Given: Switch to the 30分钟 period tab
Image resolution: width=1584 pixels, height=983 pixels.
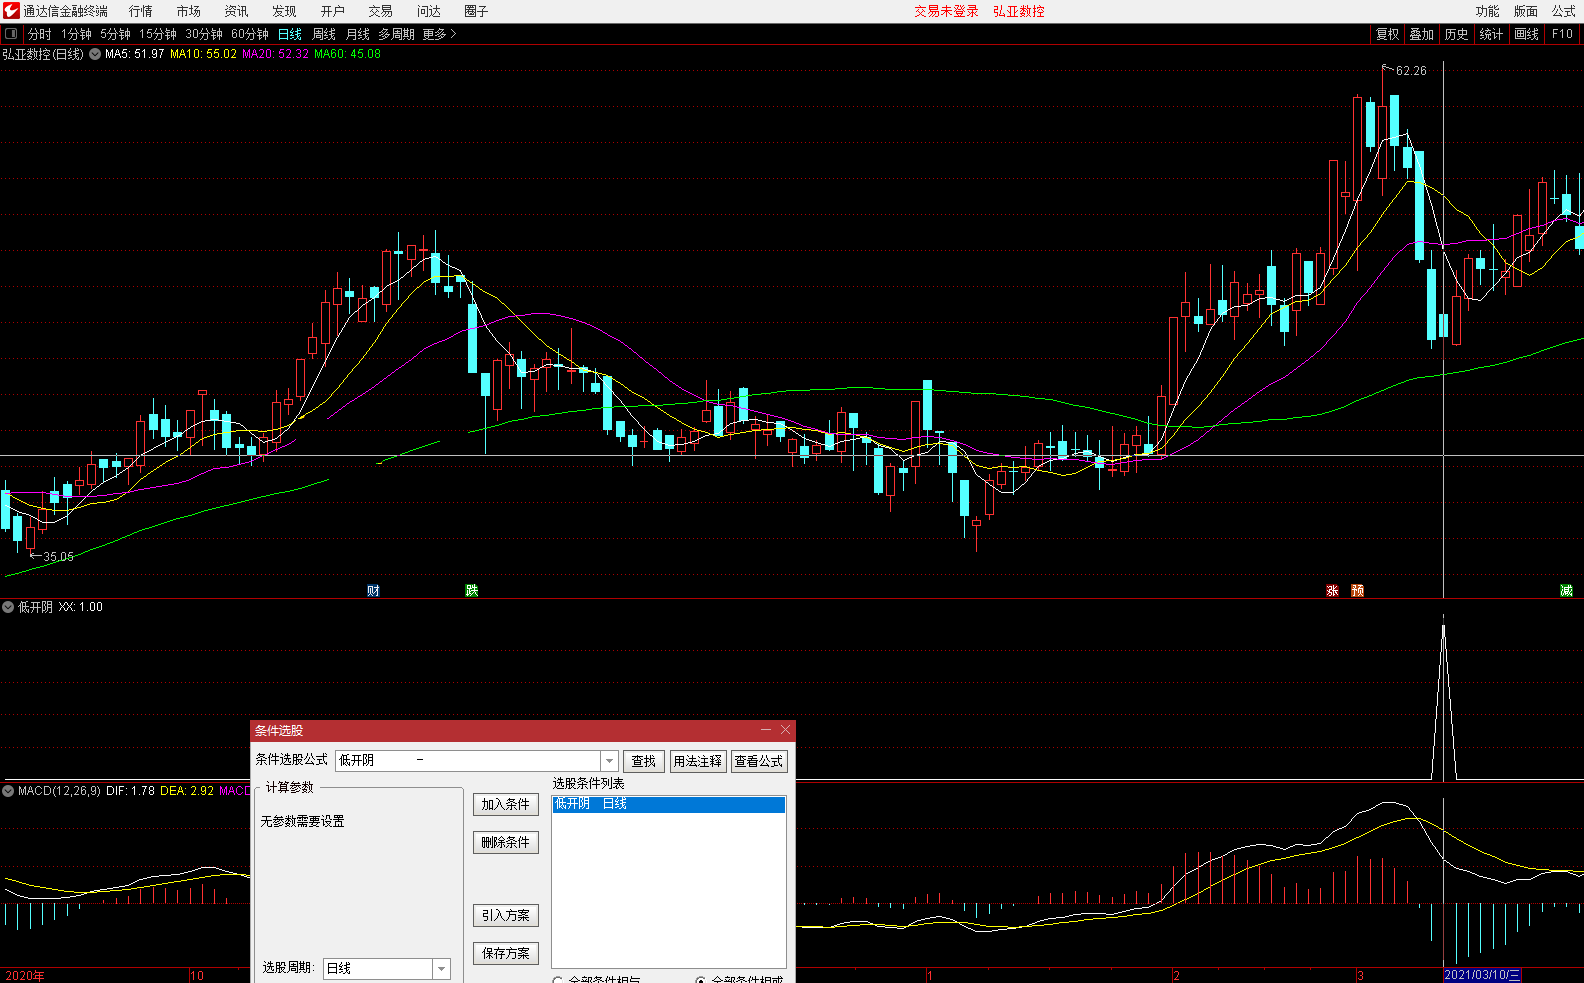Looking at the screenshot, I should (204, 34).
